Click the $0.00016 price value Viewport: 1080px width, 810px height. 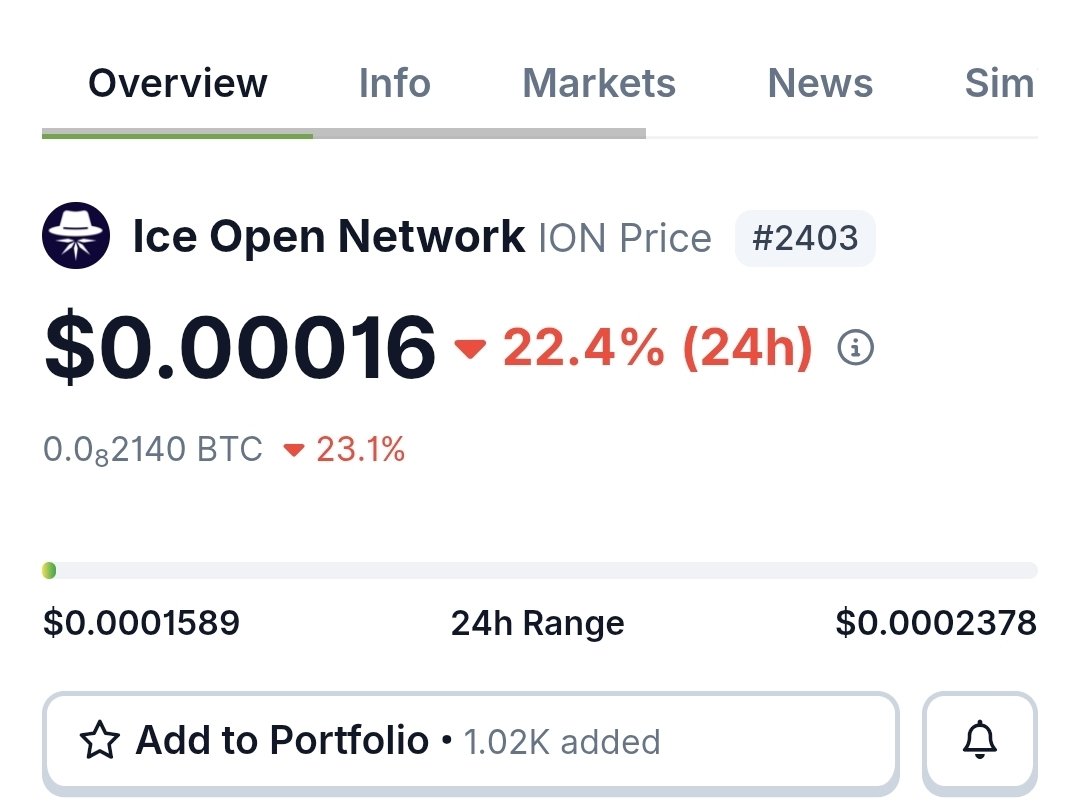(240, 348)
